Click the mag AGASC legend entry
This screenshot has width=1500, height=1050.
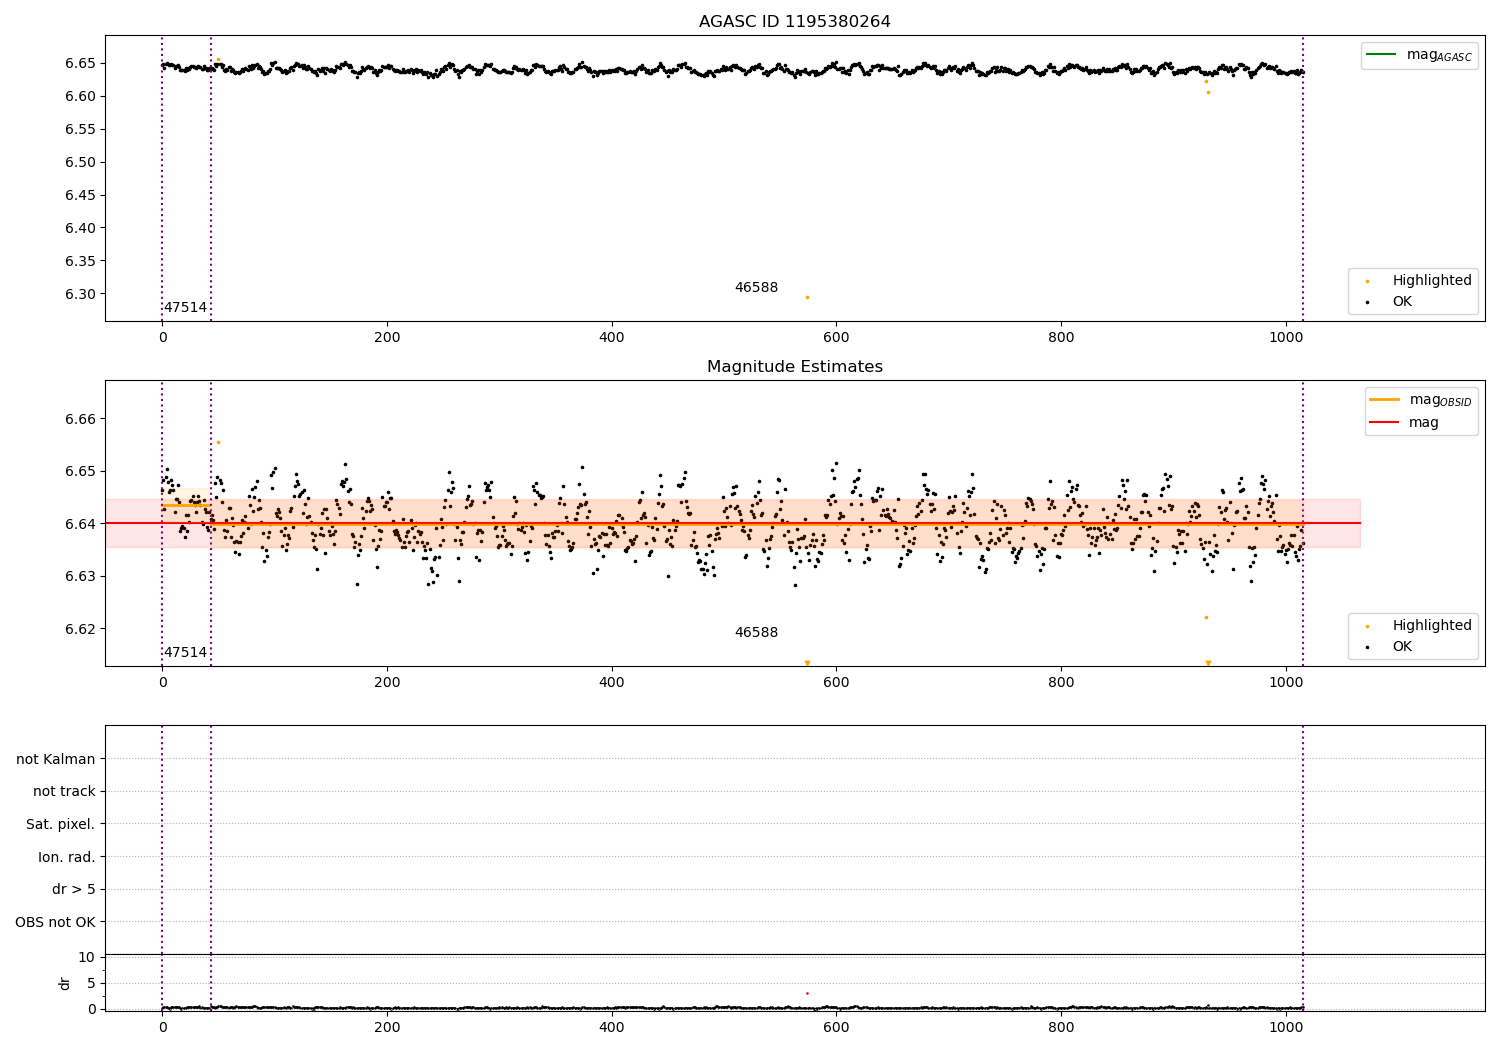pos(1439,55)
